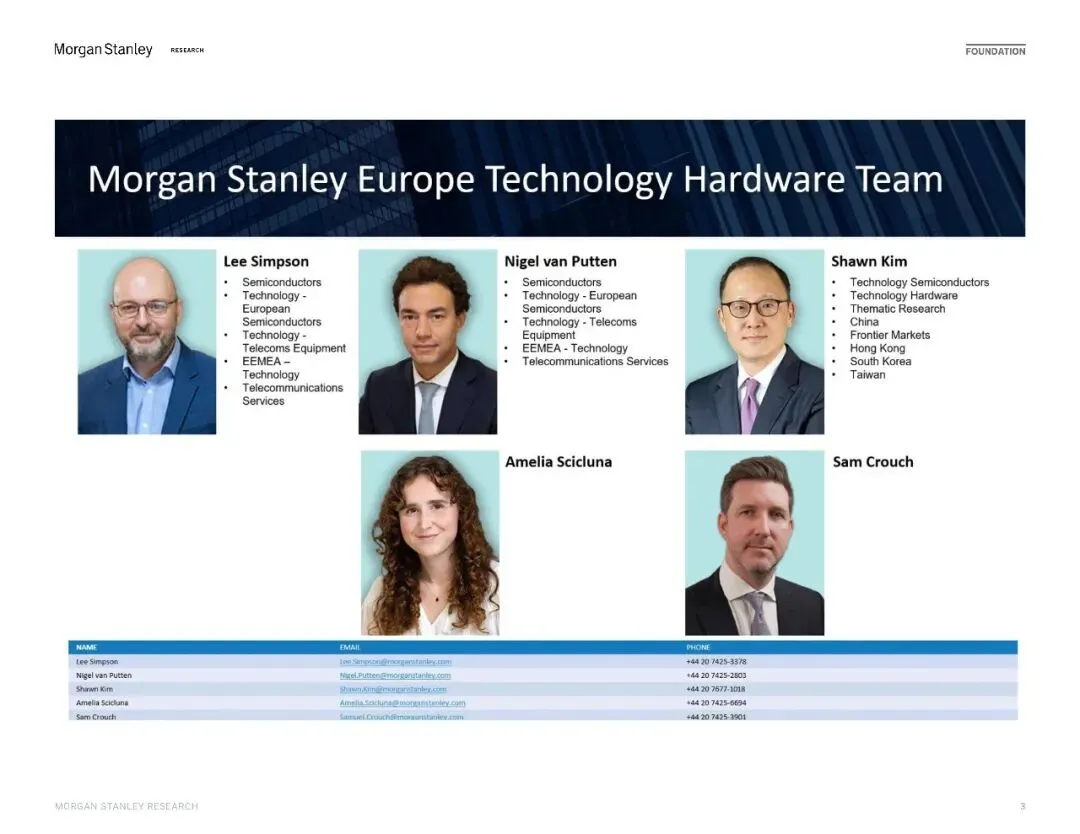Click Frontier Markets under Shawn Kim

[890, 335]
